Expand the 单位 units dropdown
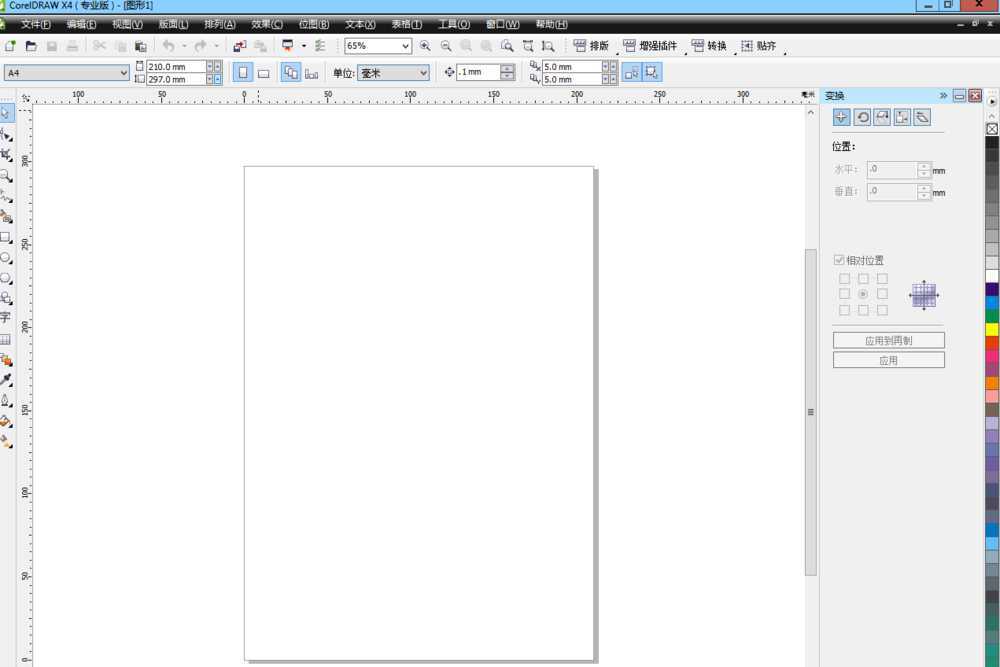The image size is (1000, 667). tap(423, 73)
